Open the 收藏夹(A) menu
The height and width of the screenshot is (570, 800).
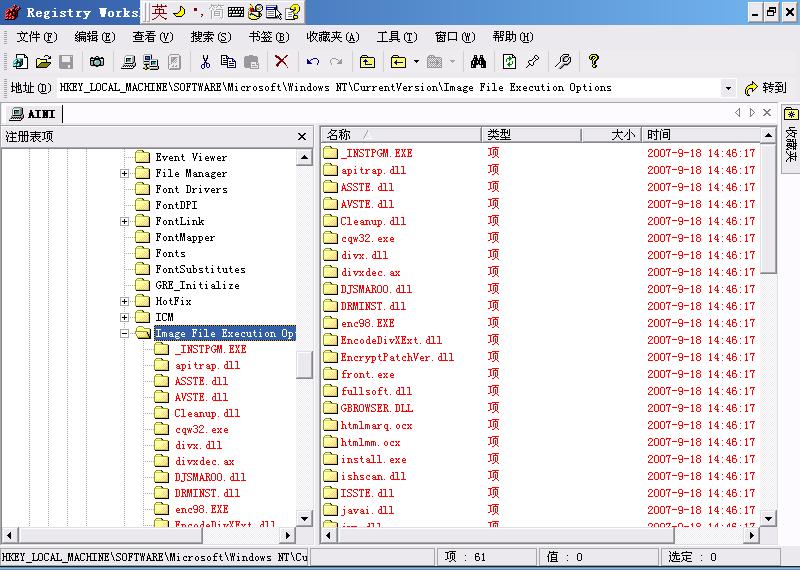pyautogui.click(x=332, y=37)
